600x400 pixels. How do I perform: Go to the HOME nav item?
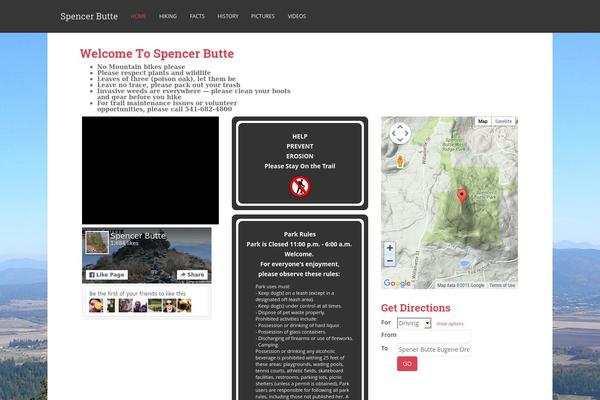(138, 16)
